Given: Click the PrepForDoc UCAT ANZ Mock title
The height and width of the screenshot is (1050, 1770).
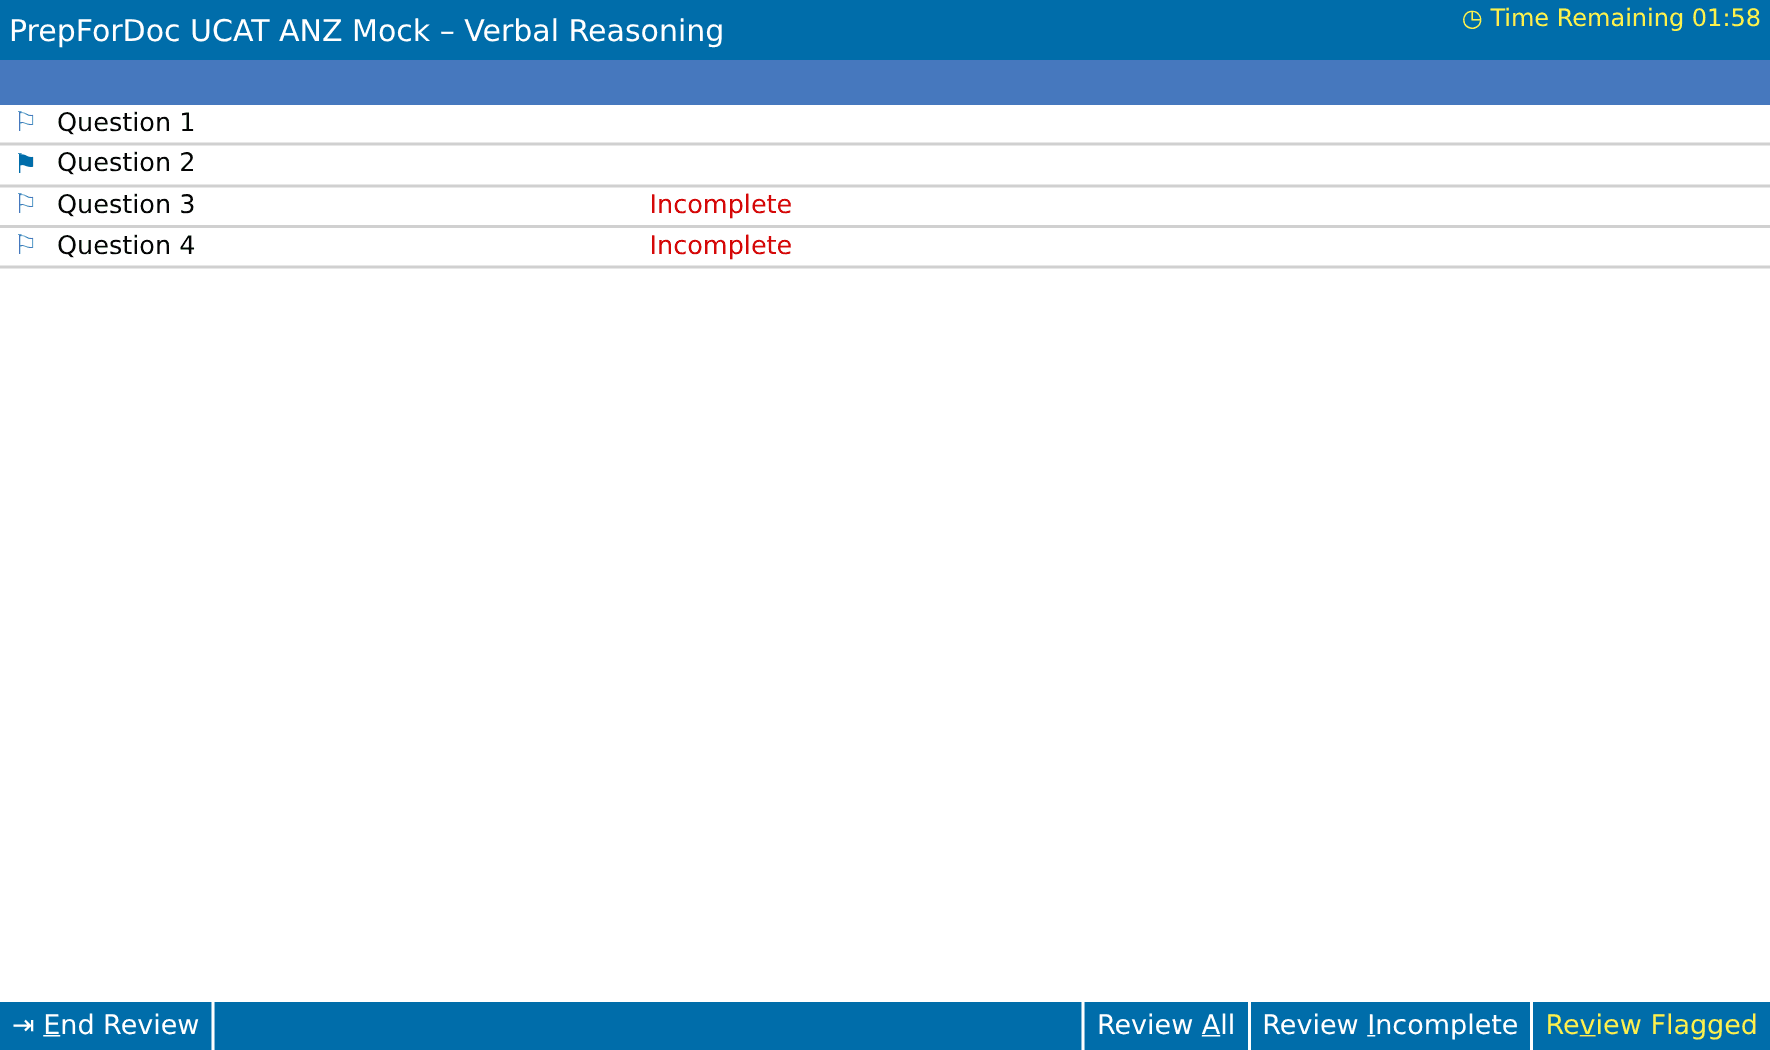Looking at the screenshot, I should pyautogui.click(x=366, y=31).
